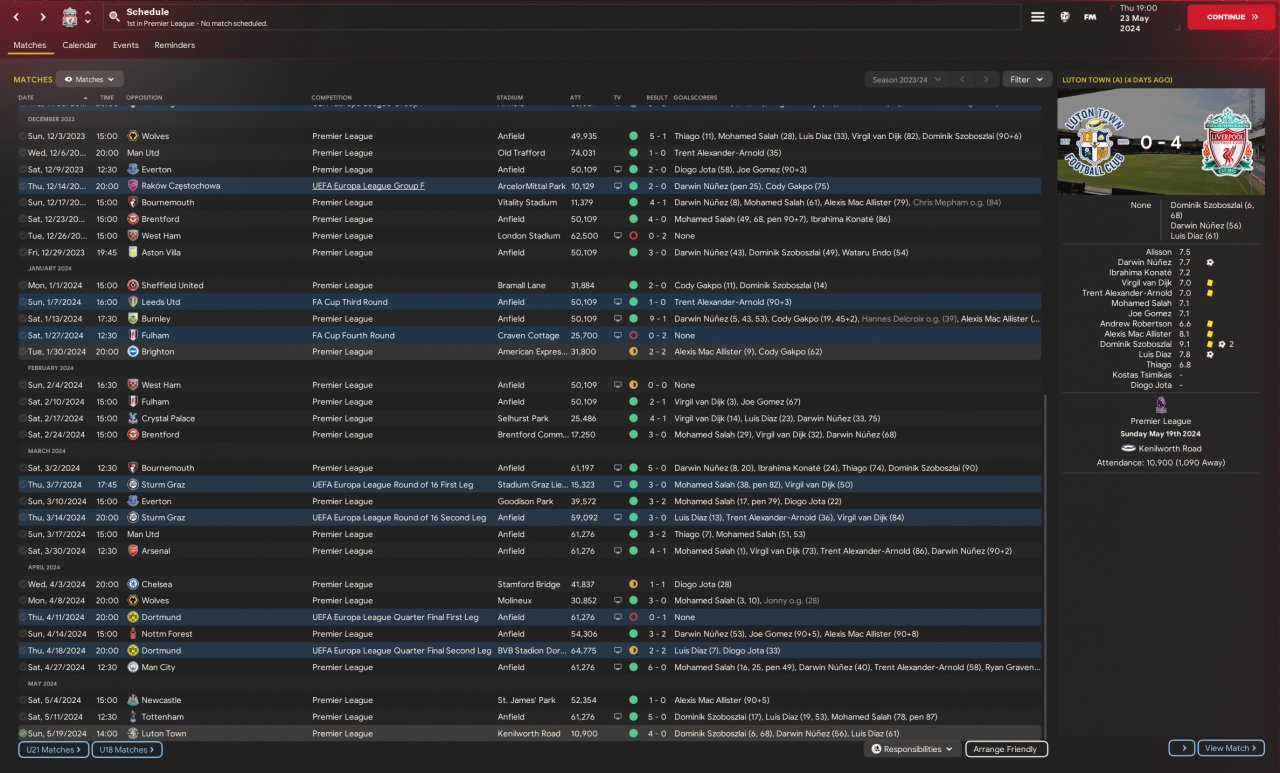Click the Schedule search bar field
The image size is (1280, 773).
561,17
